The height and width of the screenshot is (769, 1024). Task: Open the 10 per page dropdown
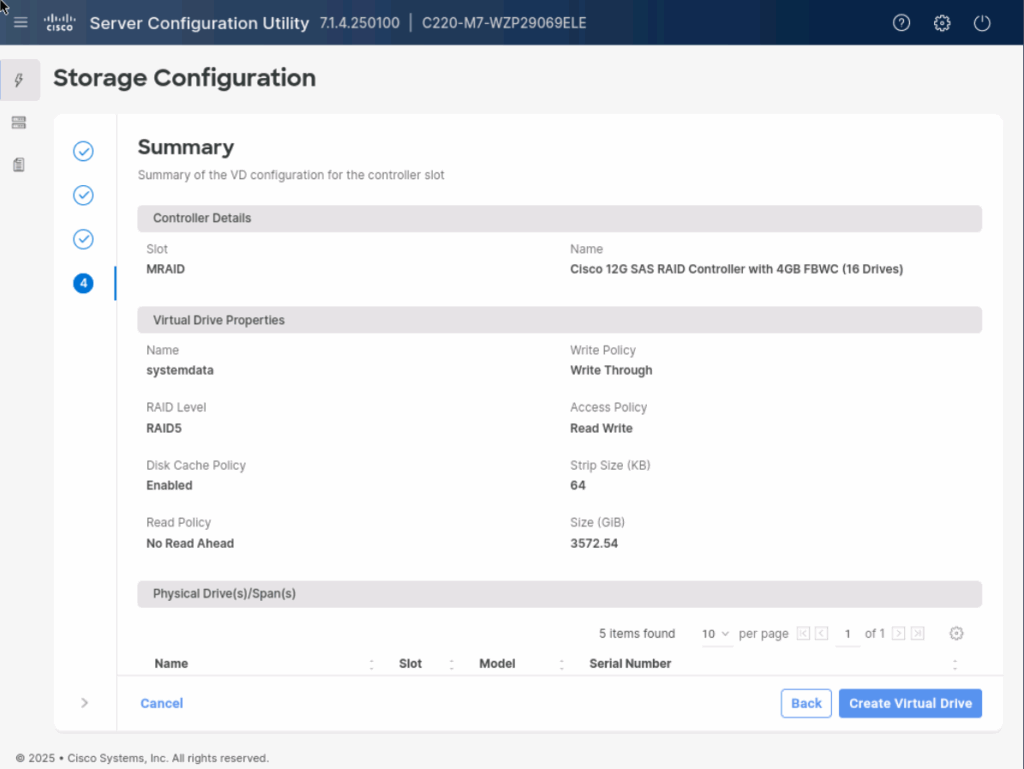[x=716, y=634]
